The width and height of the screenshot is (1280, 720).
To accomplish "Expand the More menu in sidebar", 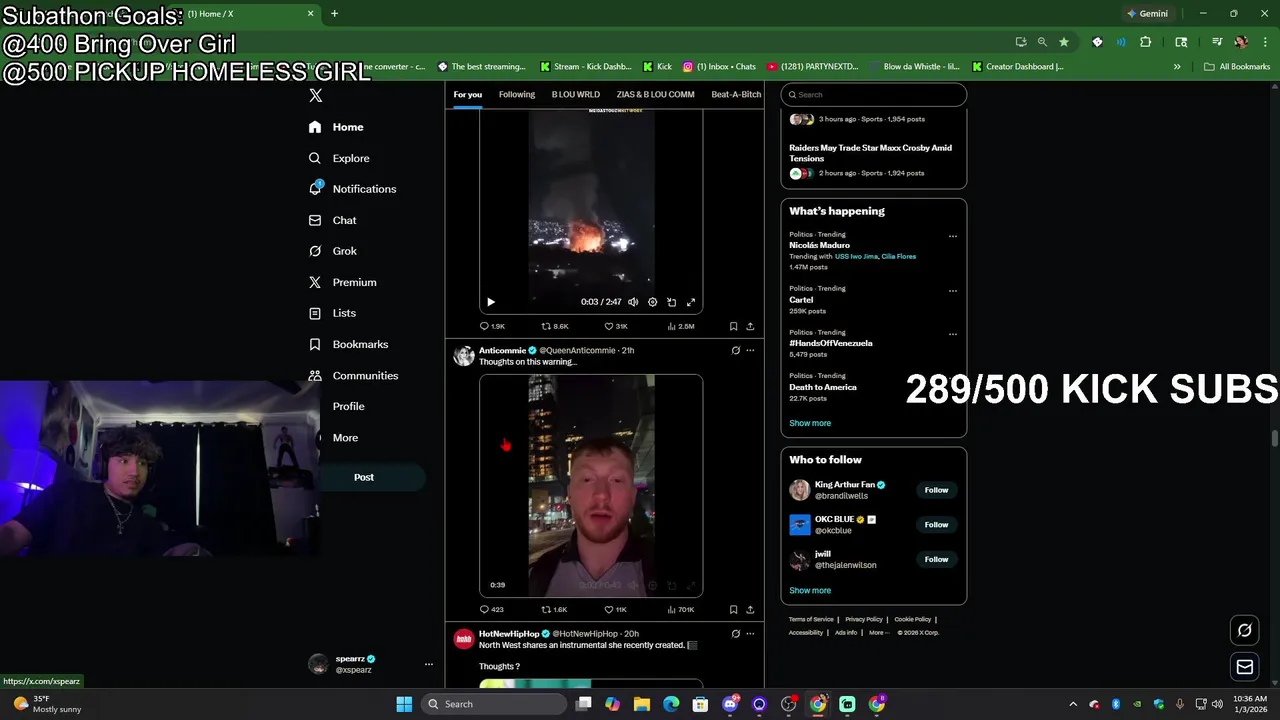I will point(345,437).
